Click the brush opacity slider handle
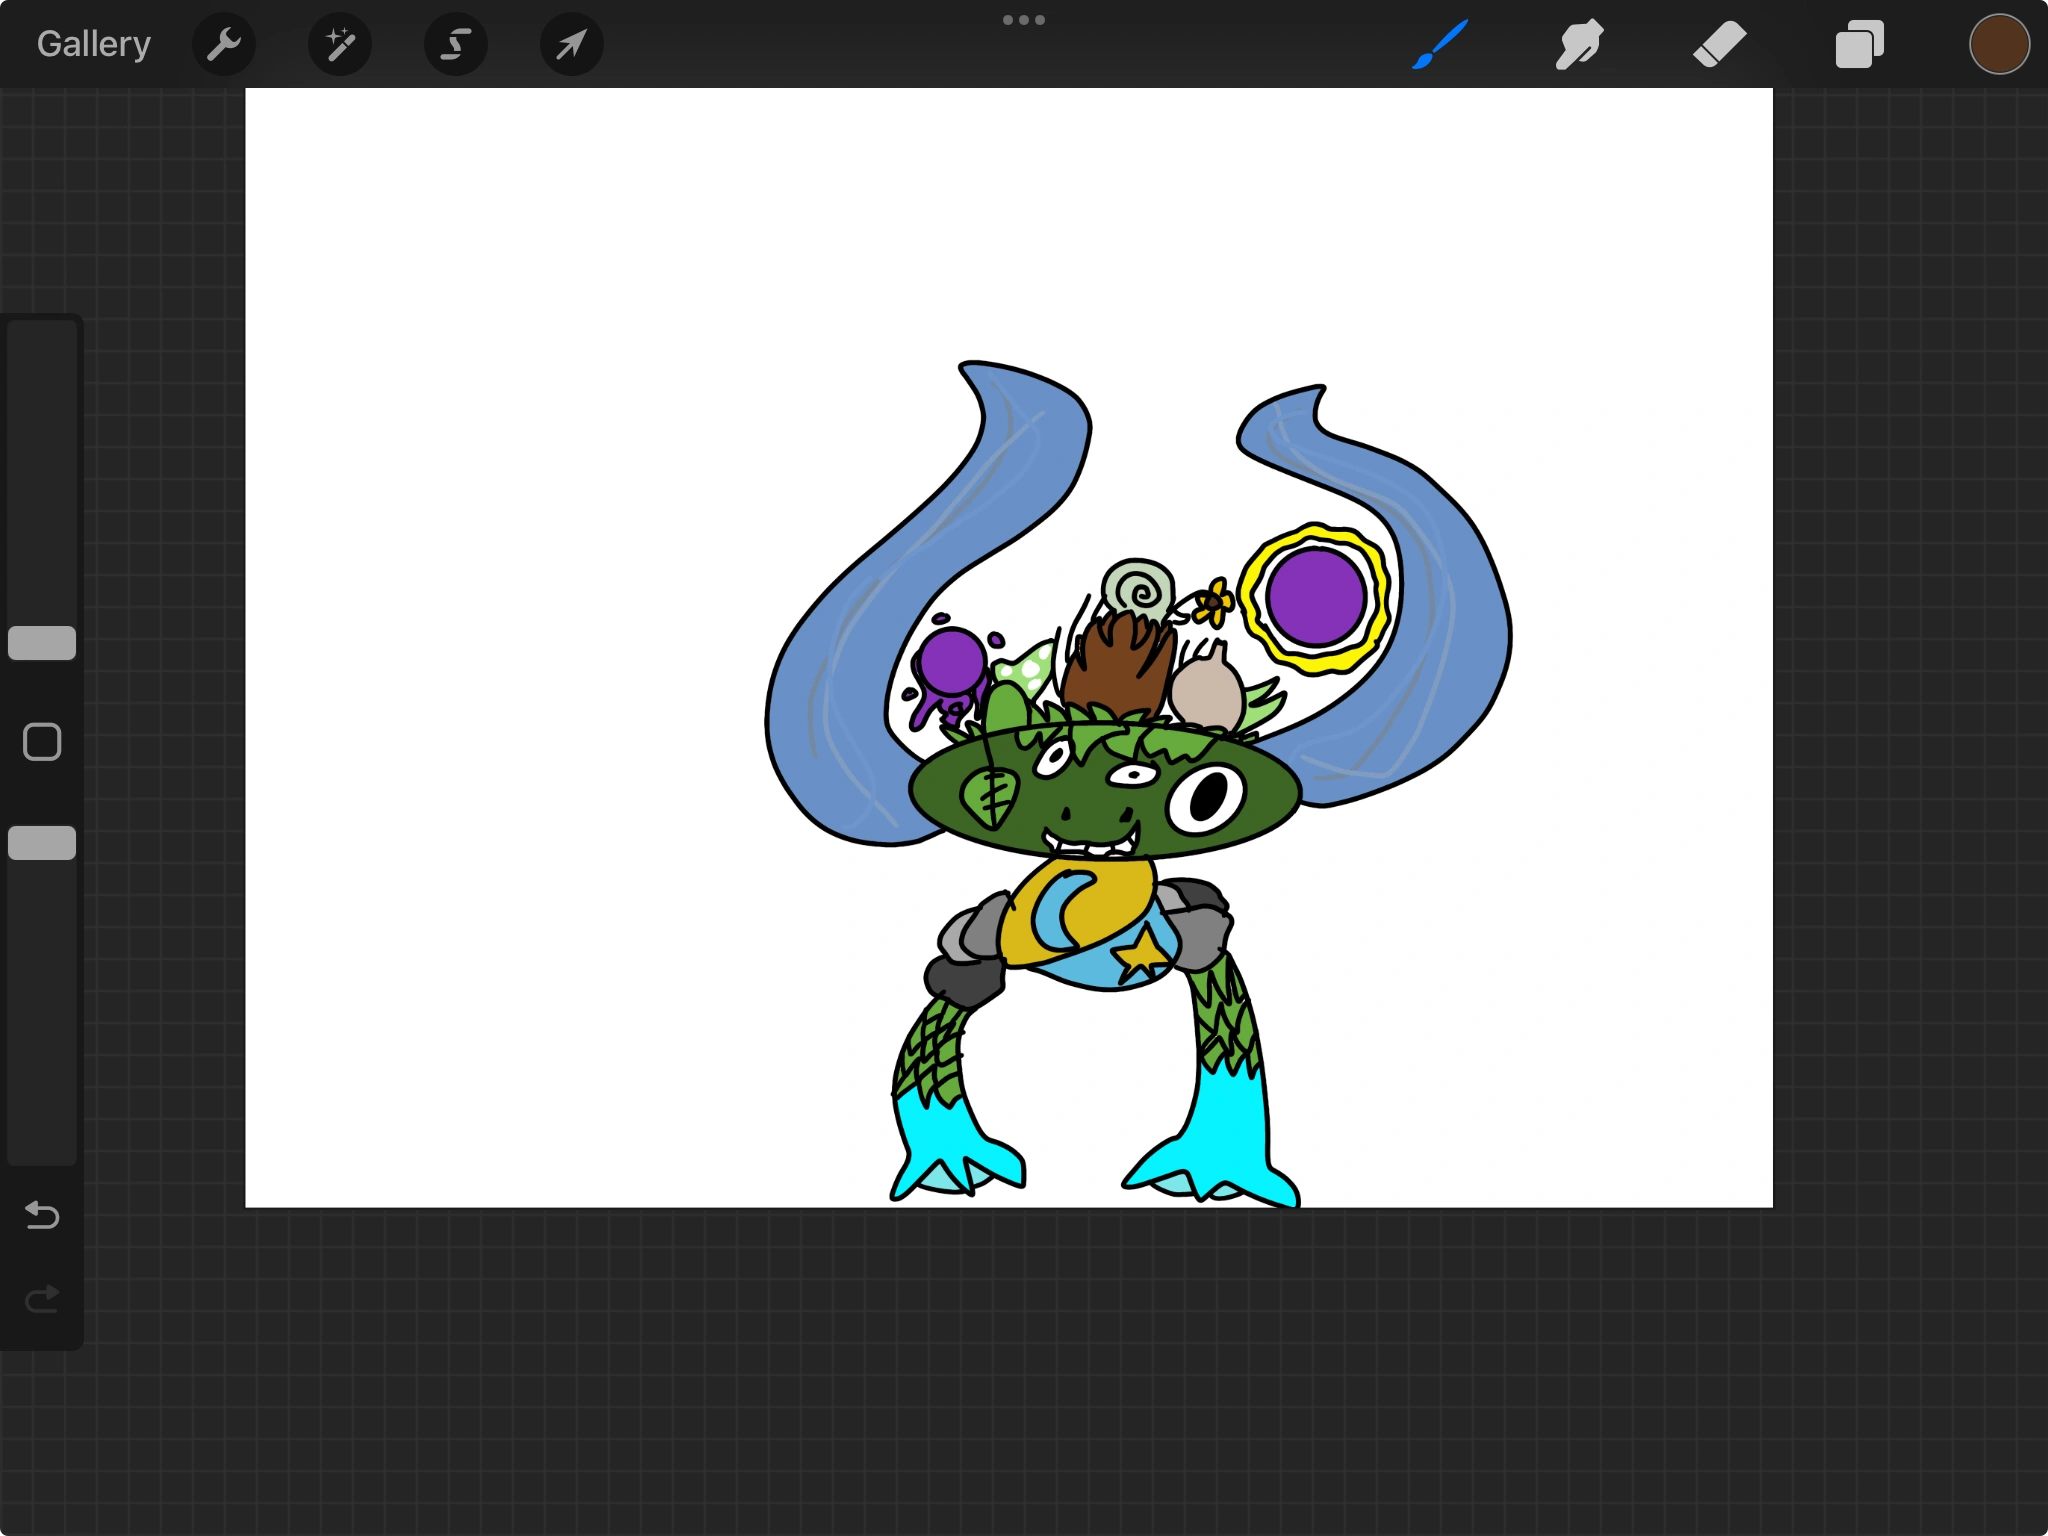This screenshot has width=2048, height=1536. point(42,843)
